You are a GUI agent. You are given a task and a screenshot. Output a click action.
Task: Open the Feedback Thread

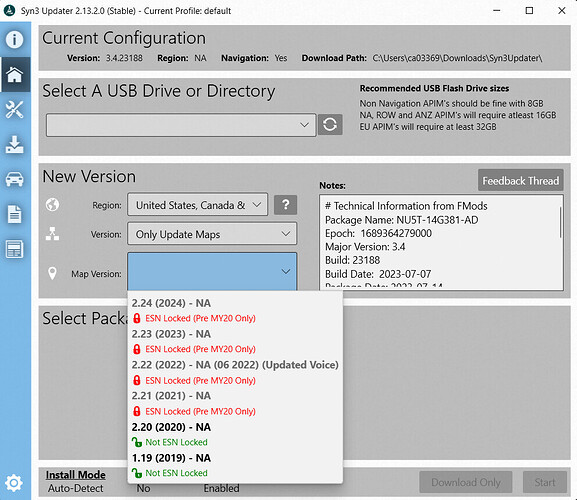(x=521, y=180)
